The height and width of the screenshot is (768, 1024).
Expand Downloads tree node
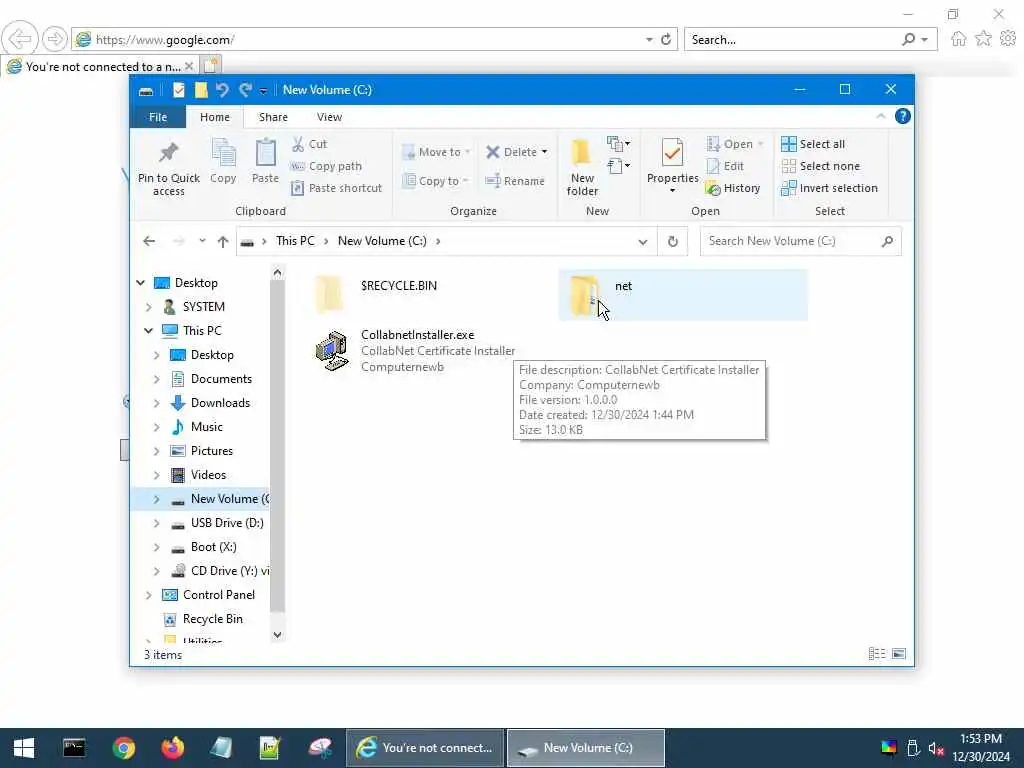pos(157,403)
